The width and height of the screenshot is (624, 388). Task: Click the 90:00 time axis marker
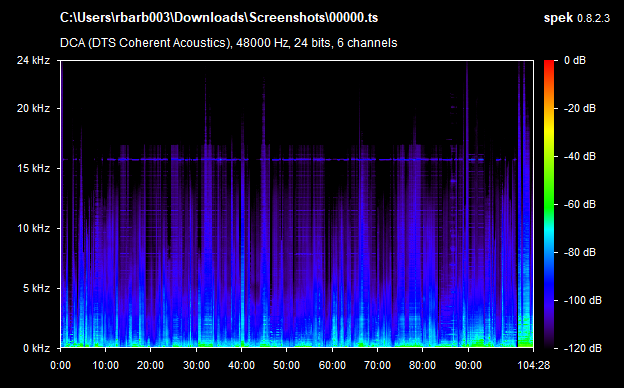[x=468, y=365]
